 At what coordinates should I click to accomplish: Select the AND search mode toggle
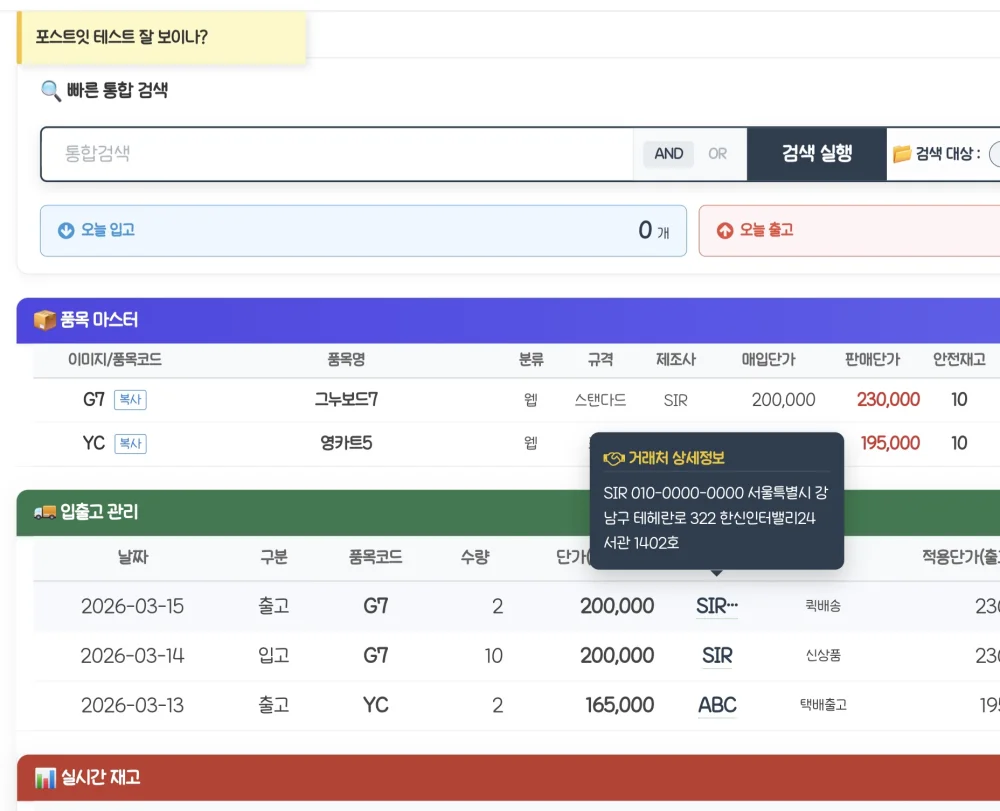(x=668, y=154)
